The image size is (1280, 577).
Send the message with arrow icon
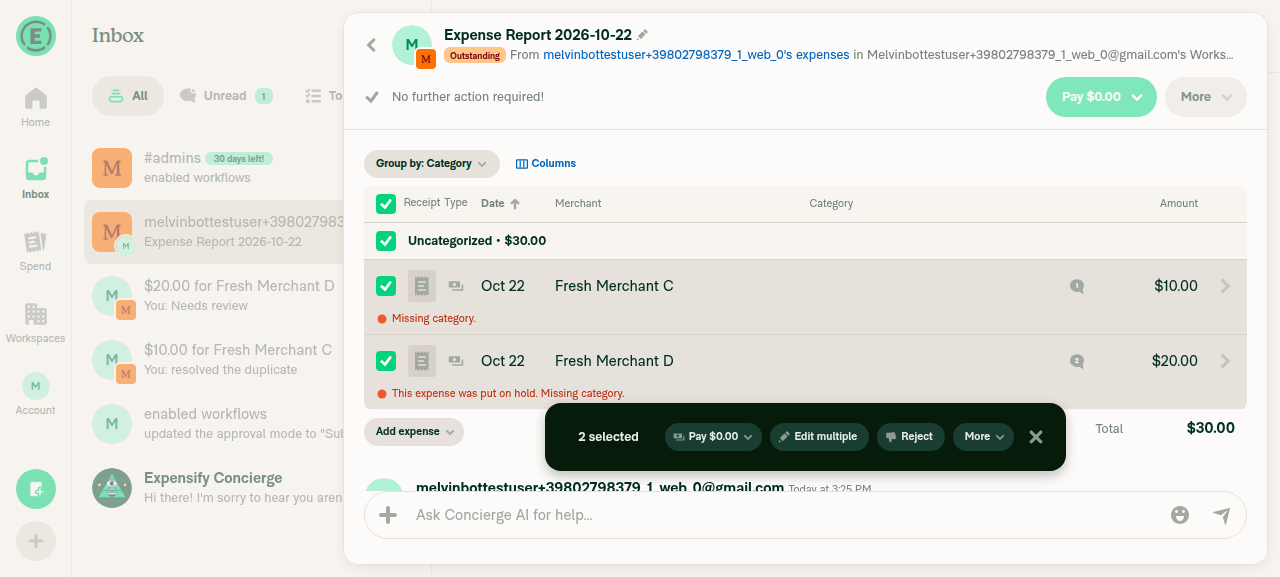(x=1221, y=515)
